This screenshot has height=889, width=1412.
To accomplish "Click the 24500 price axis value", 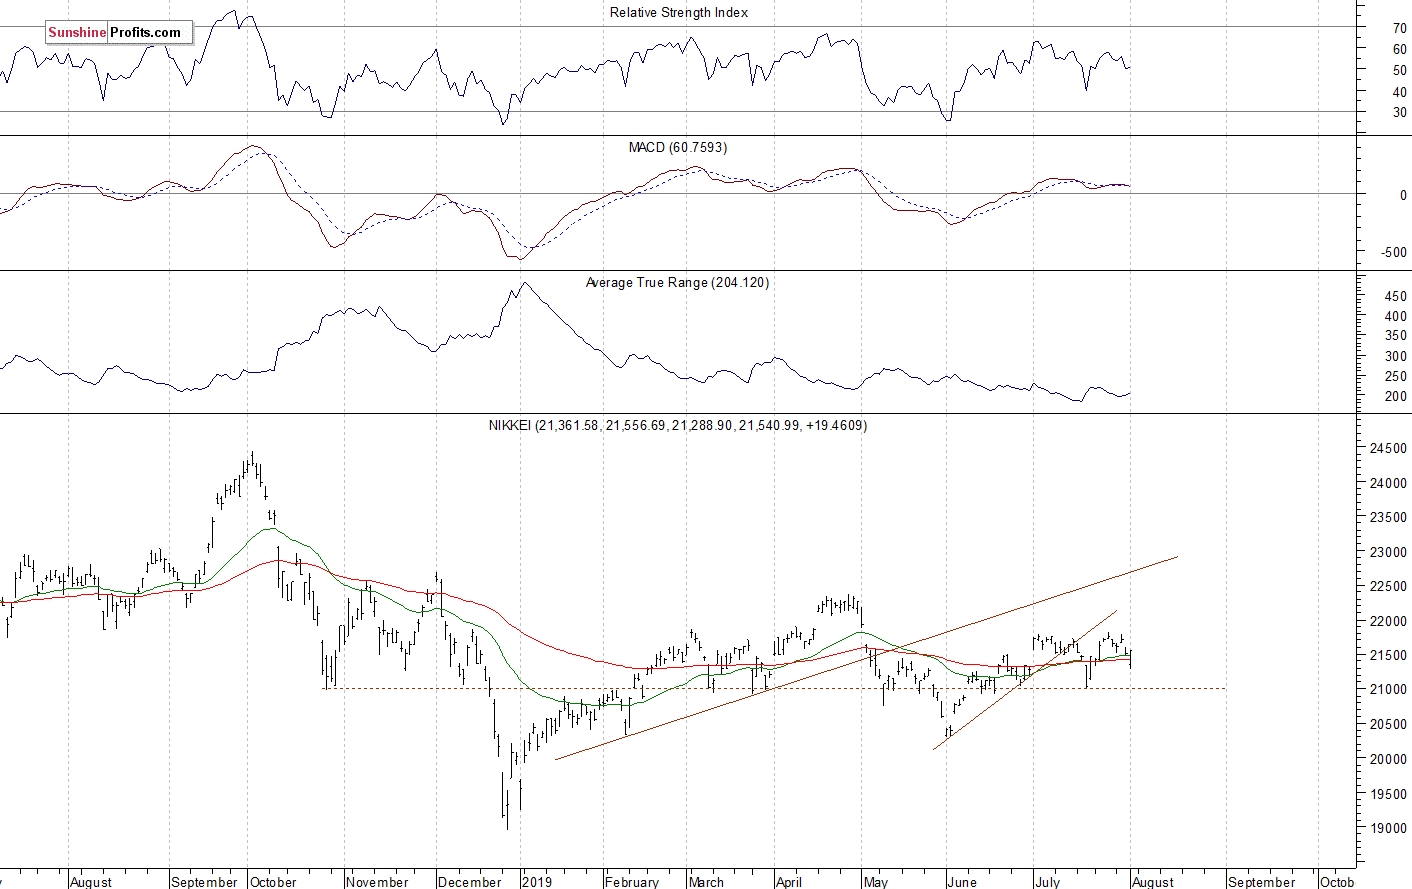I will (1388, 448).
